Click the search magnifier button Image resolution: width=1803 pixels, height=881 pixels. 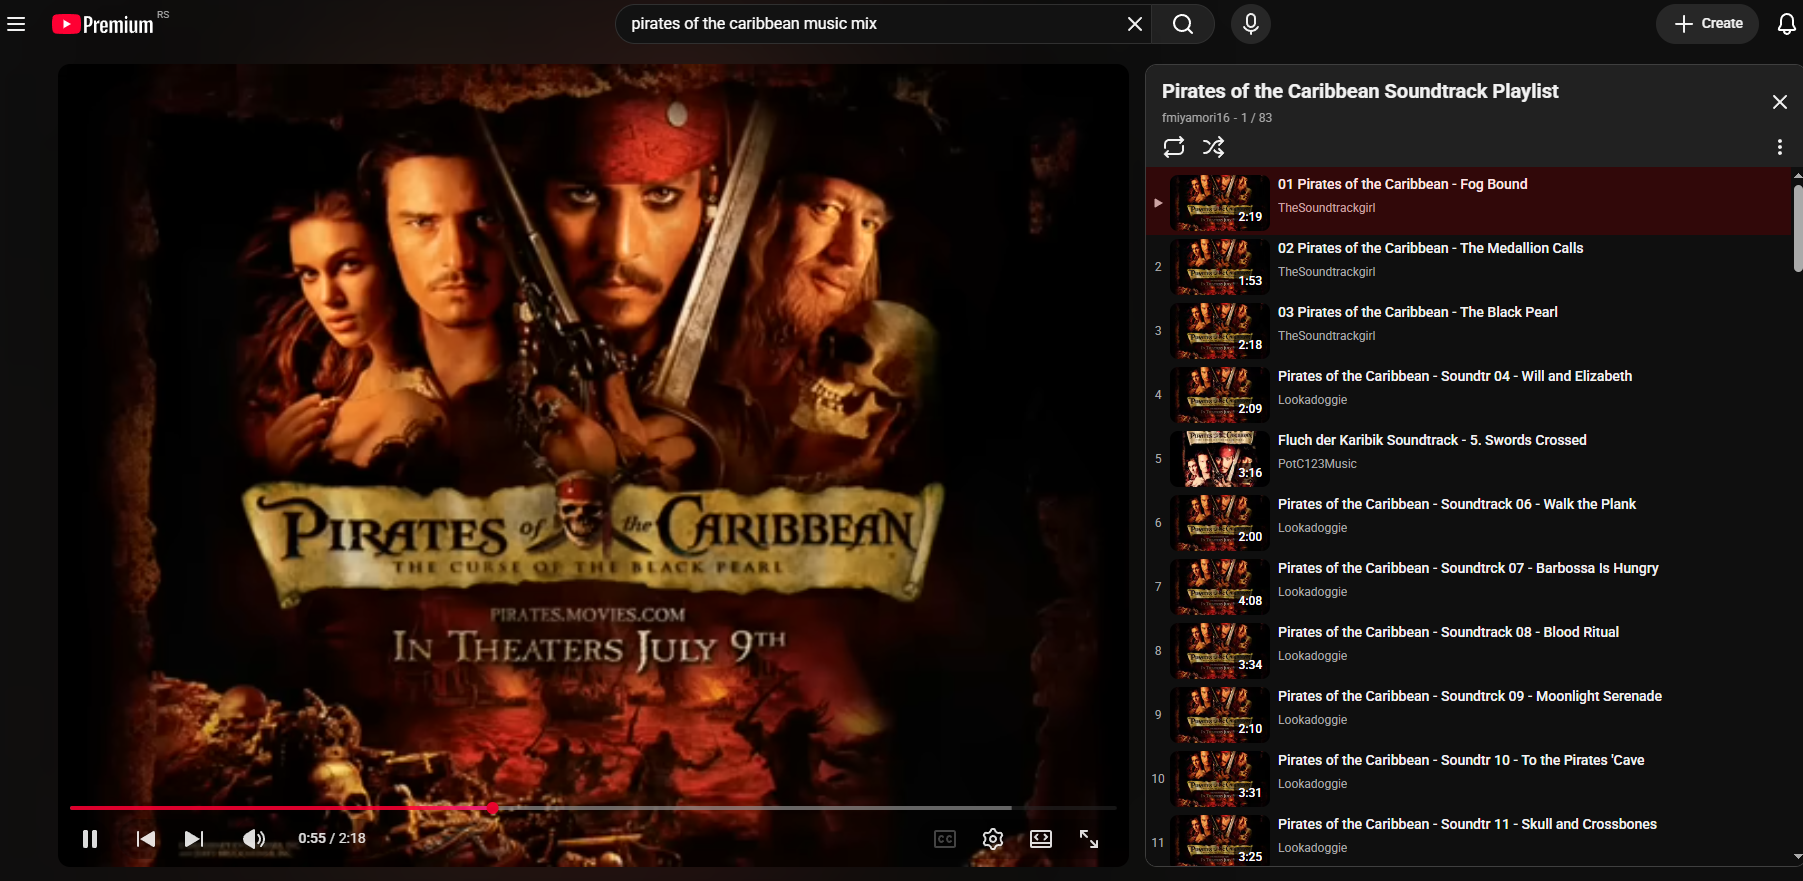pos(1183,24)
